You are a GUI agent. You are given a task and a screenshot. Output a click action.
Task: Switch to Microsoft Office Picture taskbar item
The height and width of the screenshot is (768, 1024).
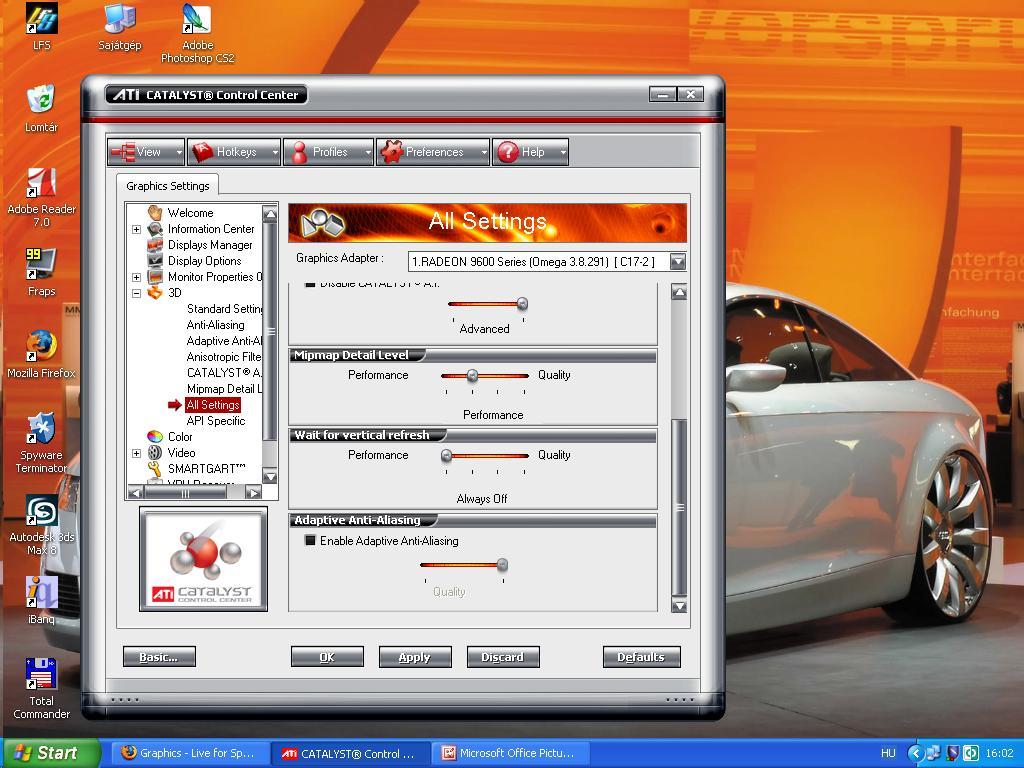pos(509,754)
